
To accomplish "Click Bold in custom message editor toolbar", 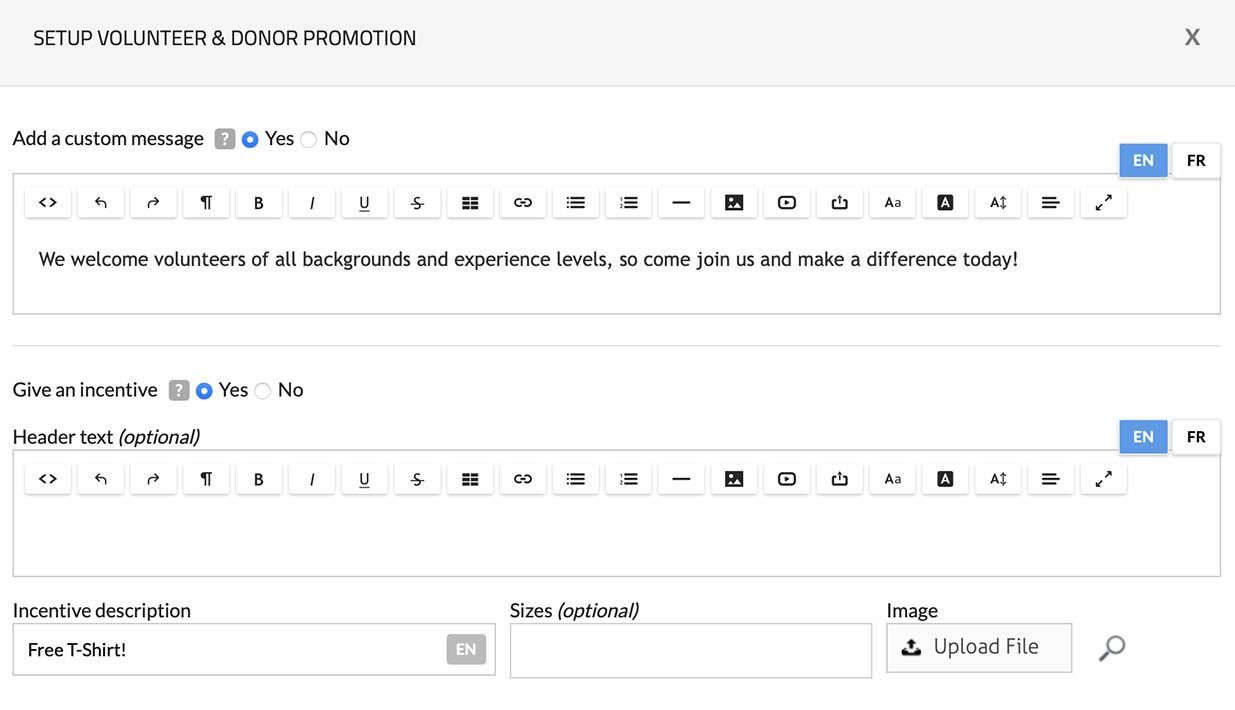I will coord(258,203).
